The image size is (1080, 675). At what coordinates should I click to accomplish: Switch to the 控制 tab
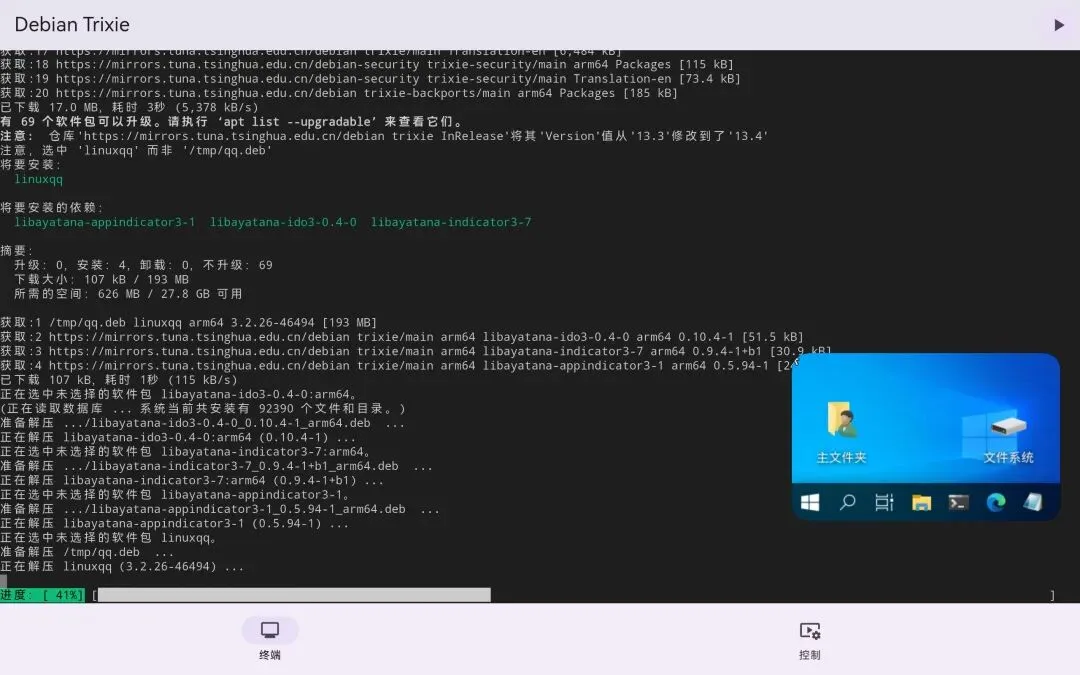click(809, 638)
